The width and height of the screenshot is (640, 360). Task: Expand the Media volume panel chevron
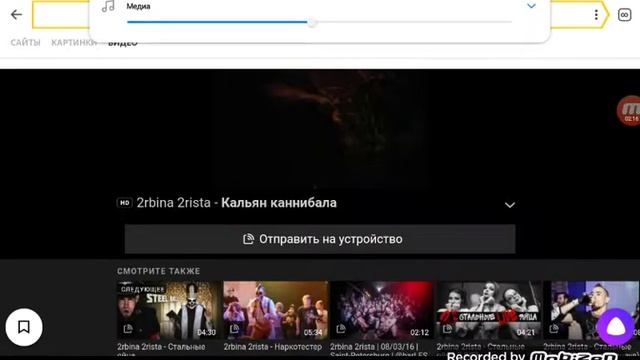point(531,6)
